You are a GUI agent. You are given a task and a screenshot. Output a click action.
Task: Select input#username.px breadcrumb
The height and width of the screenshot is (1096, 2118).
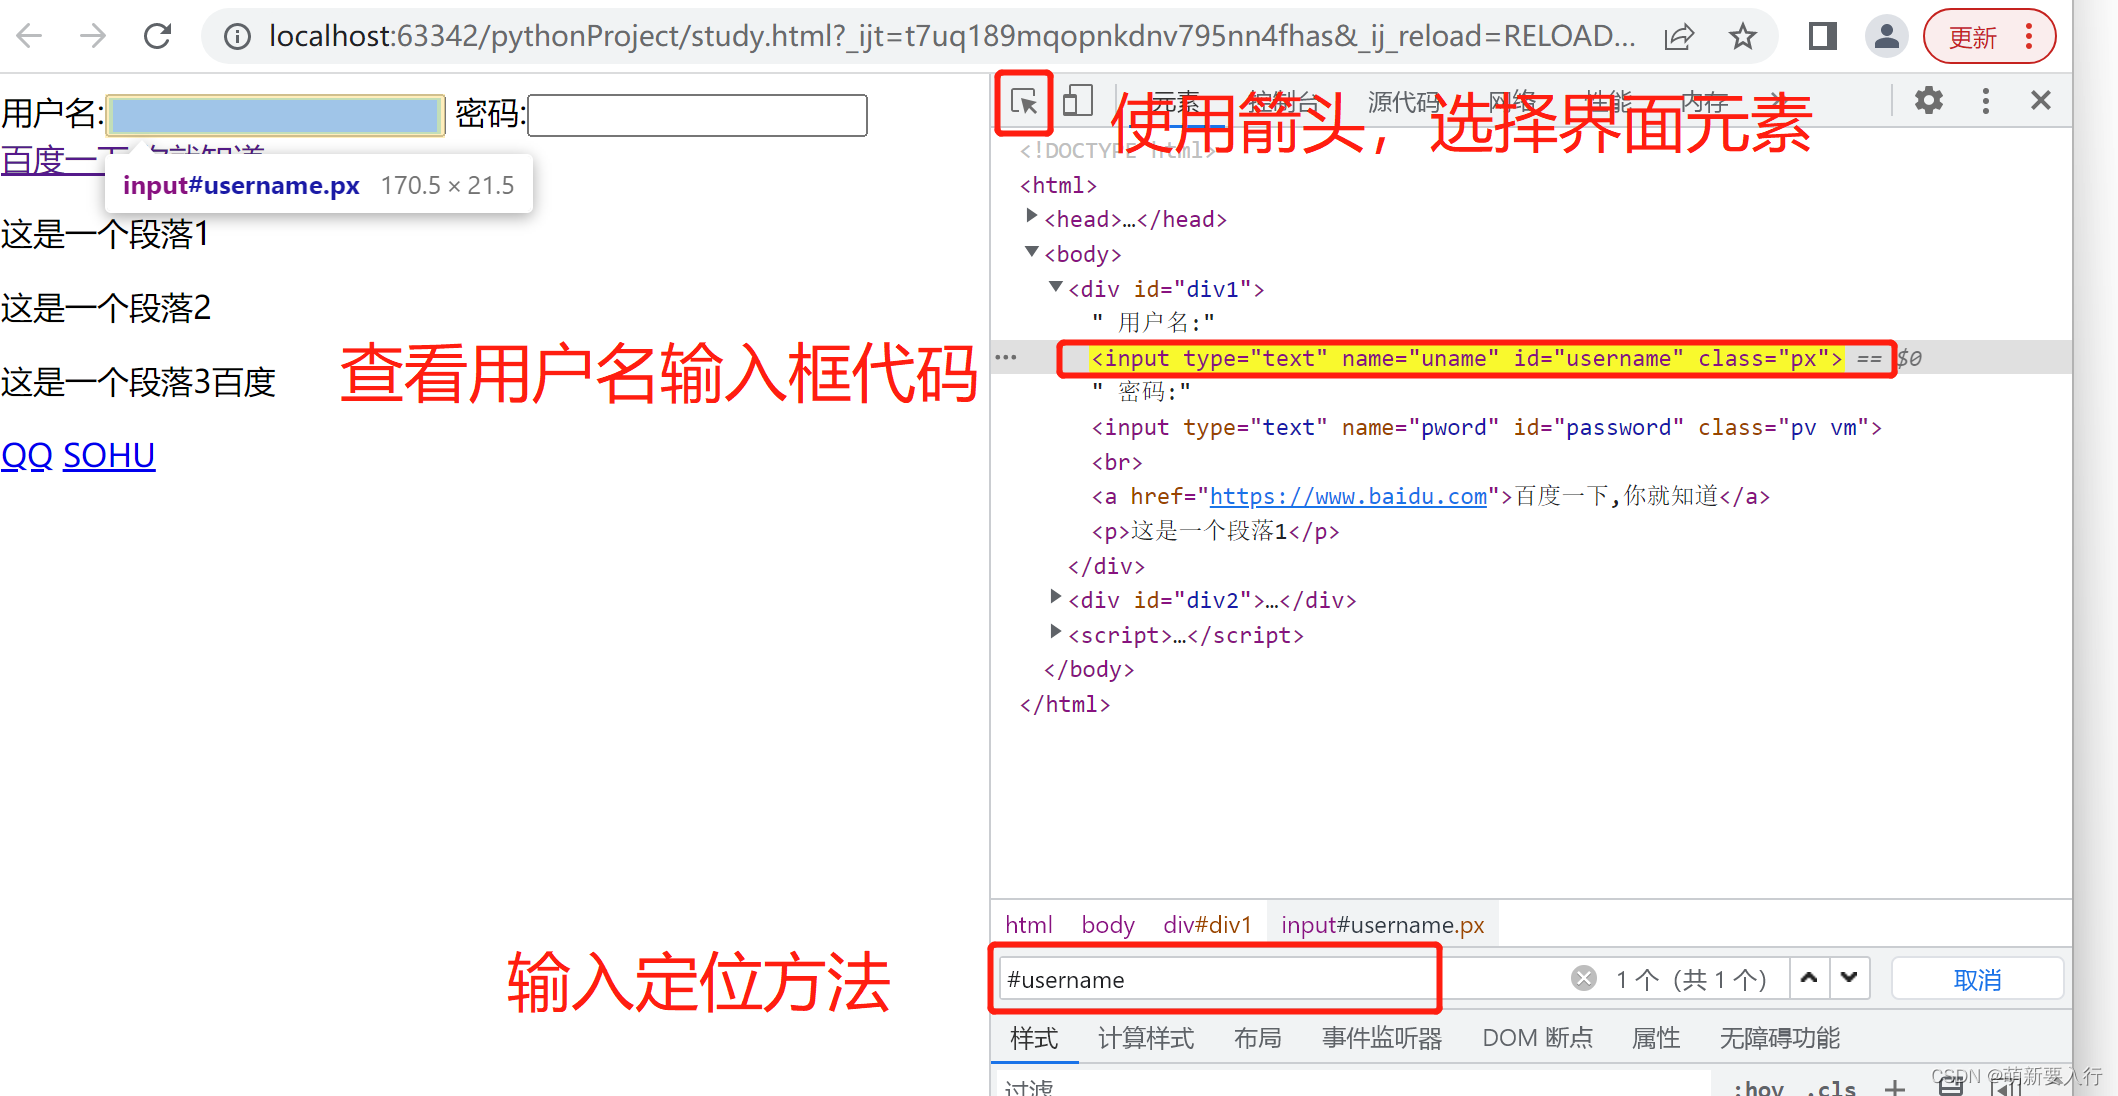[1382, 925]
